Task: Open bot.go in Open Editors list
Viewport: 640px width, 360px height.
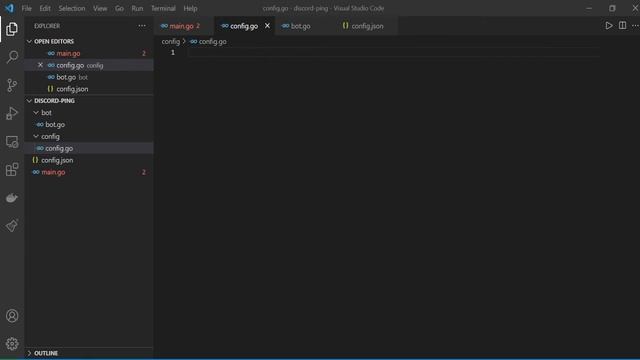Action: point(89,77)
